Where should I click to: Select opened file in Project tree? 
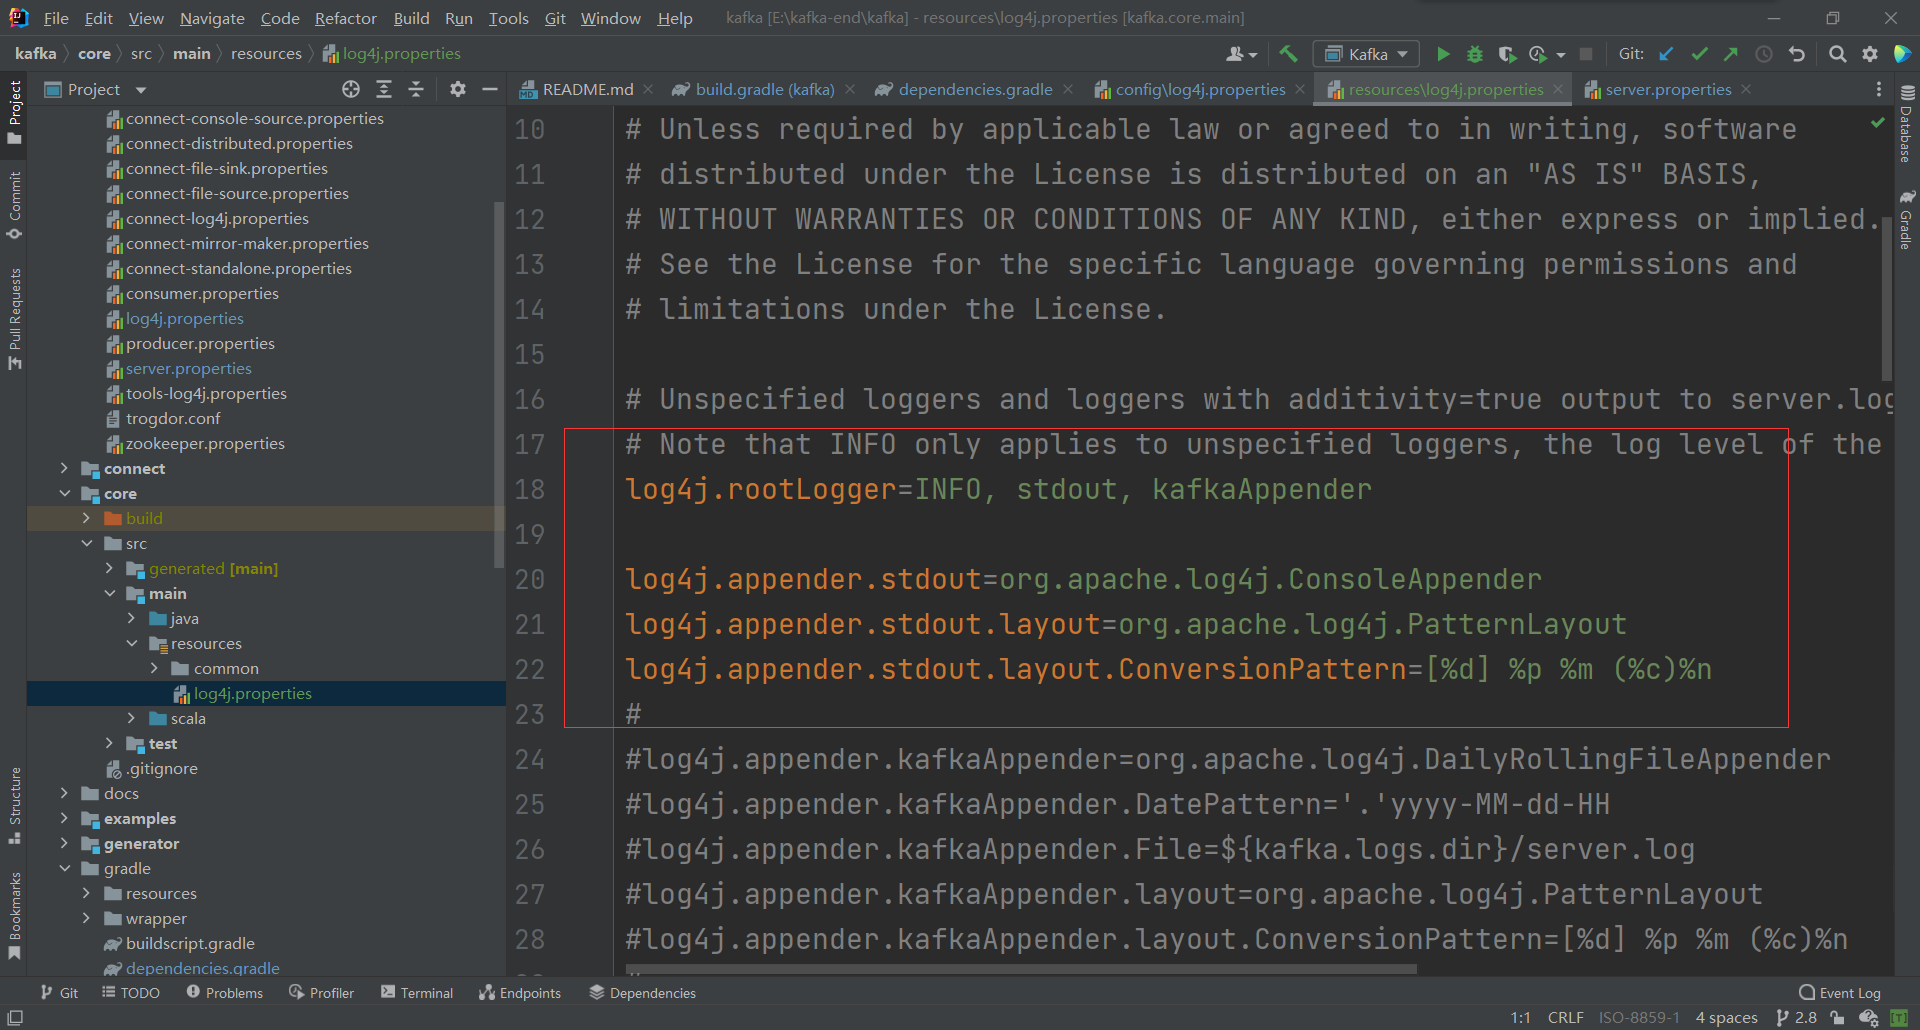coord(351,89)
